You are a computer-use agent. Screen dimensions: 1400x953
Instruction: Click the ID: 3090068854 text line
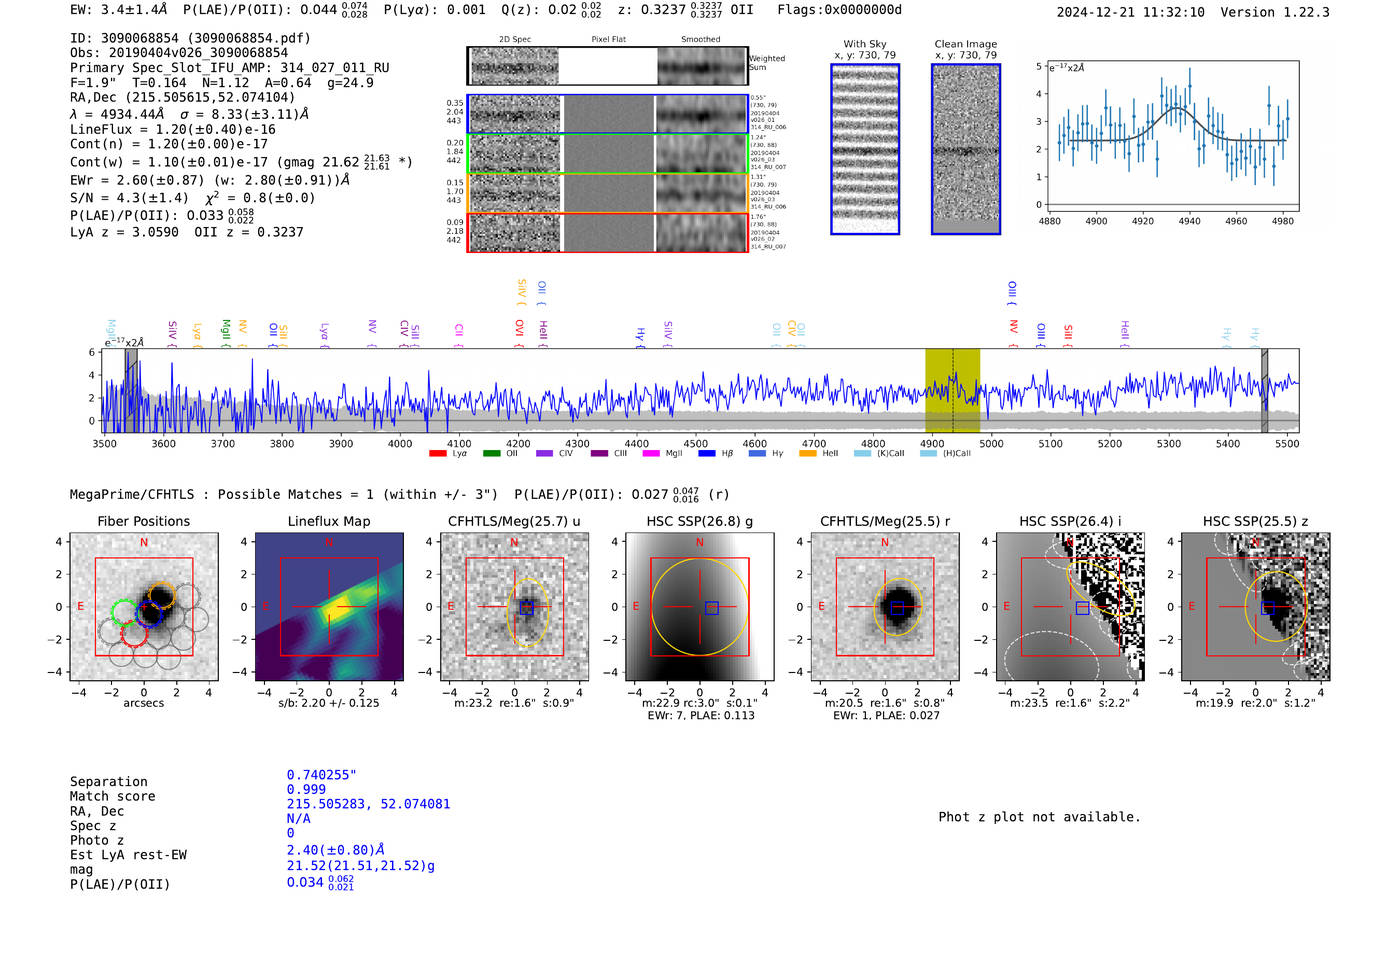click(x=190, y=38)
